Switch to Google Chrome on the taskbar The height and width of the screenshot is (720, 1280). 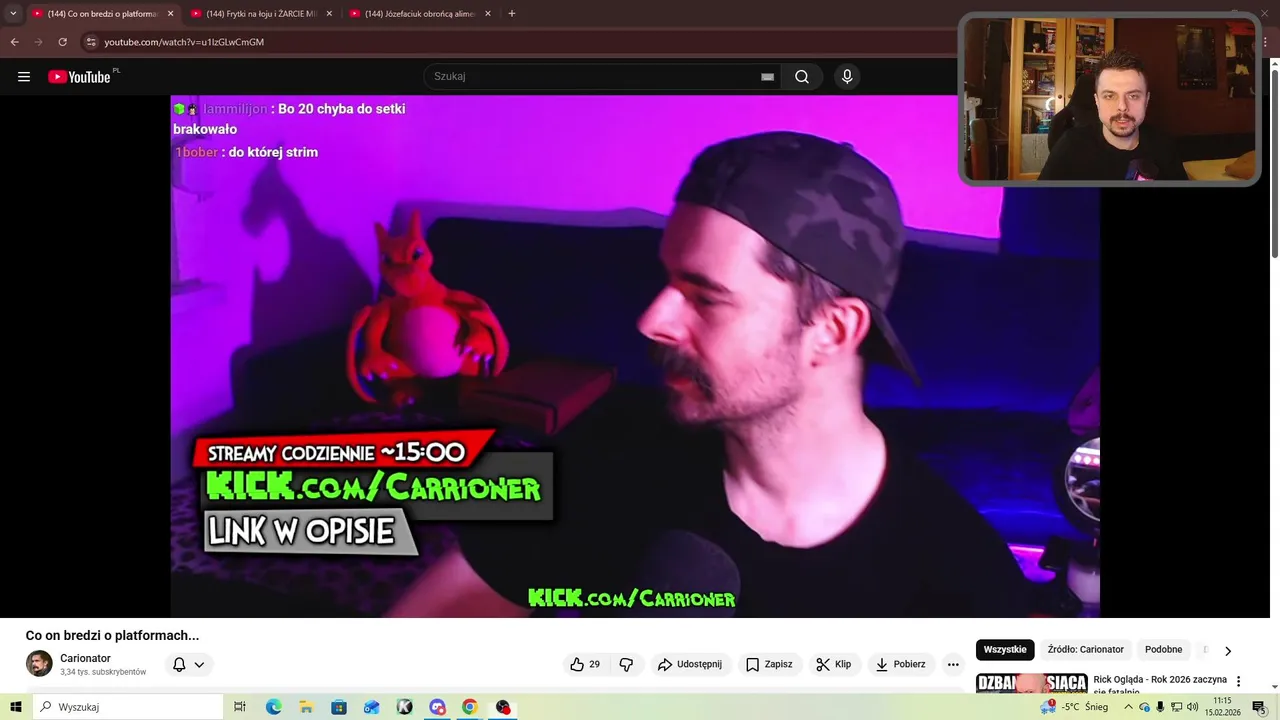[x=470, y=707]
